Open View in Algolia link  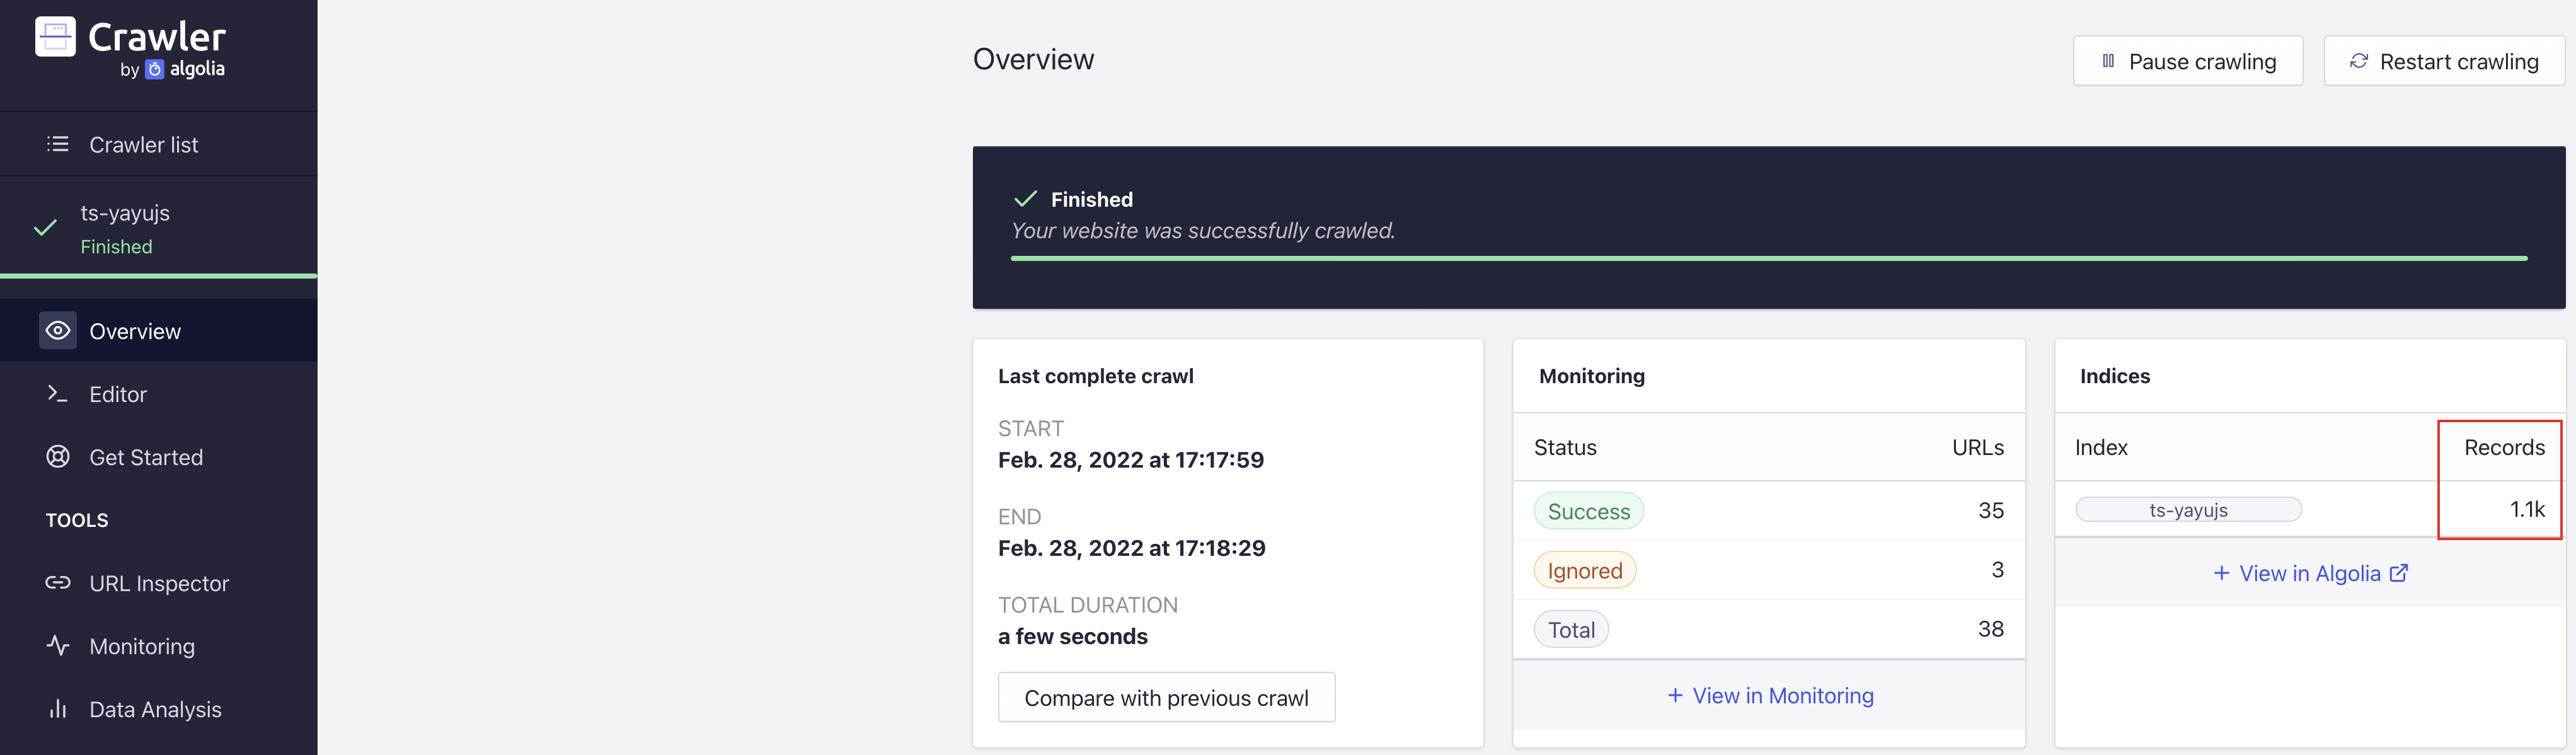click(x=2310, y=573)
